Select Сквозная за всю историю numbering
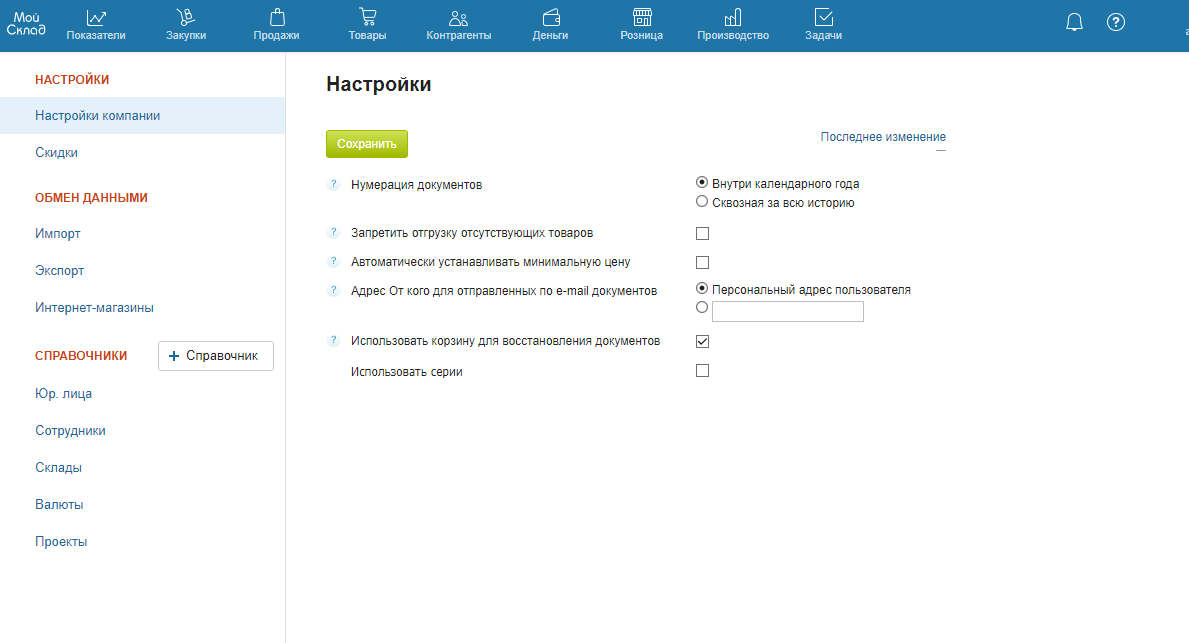The image size is (1189, 643). [x=702, y=202]
